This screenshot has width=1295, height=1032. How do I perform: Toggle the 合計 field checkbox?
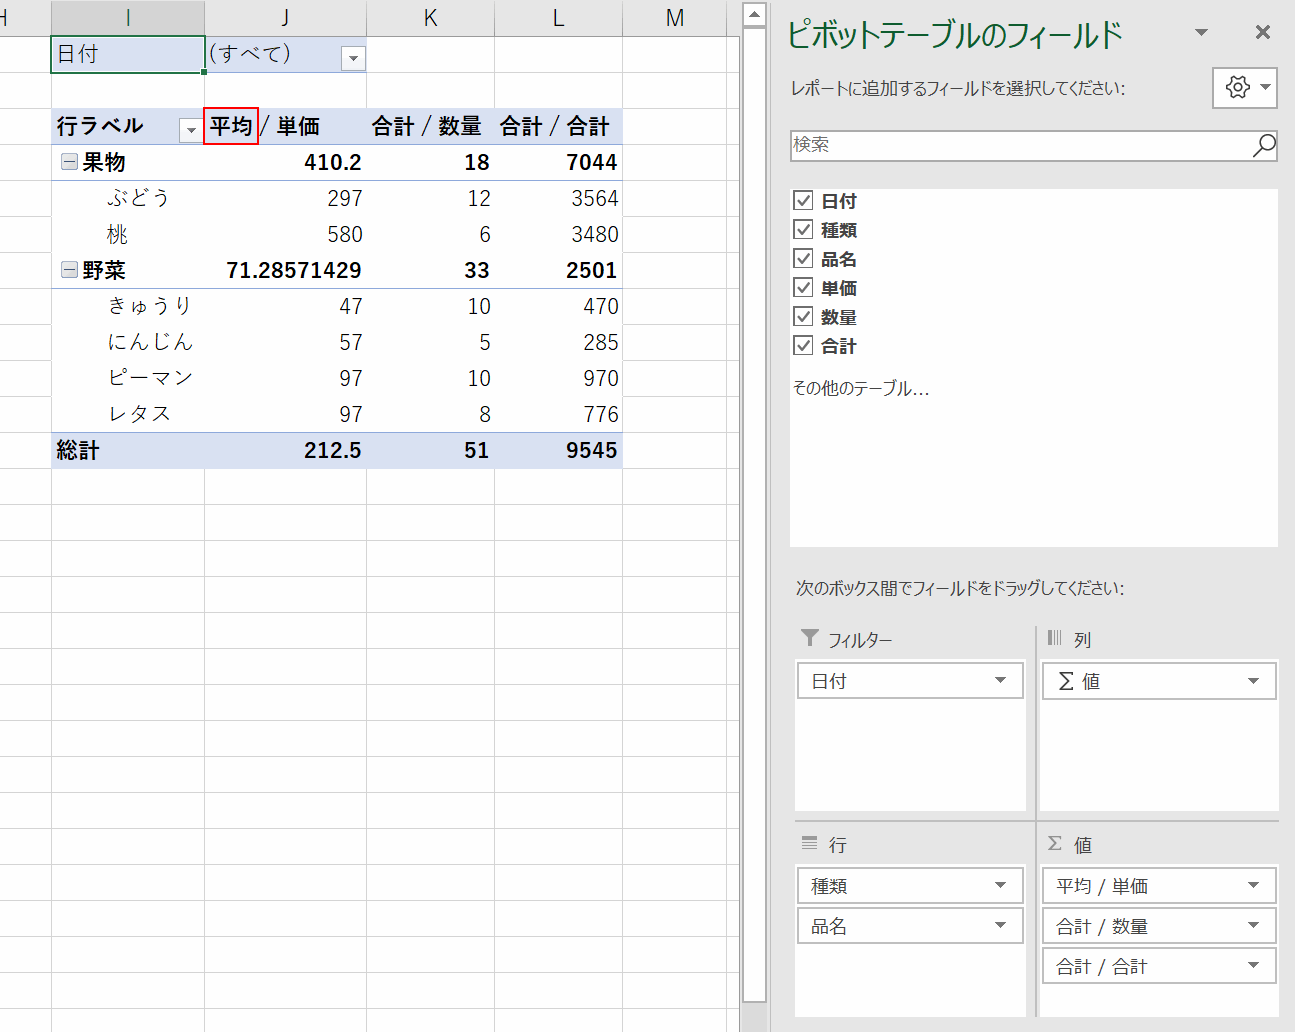tap(803, 346)
